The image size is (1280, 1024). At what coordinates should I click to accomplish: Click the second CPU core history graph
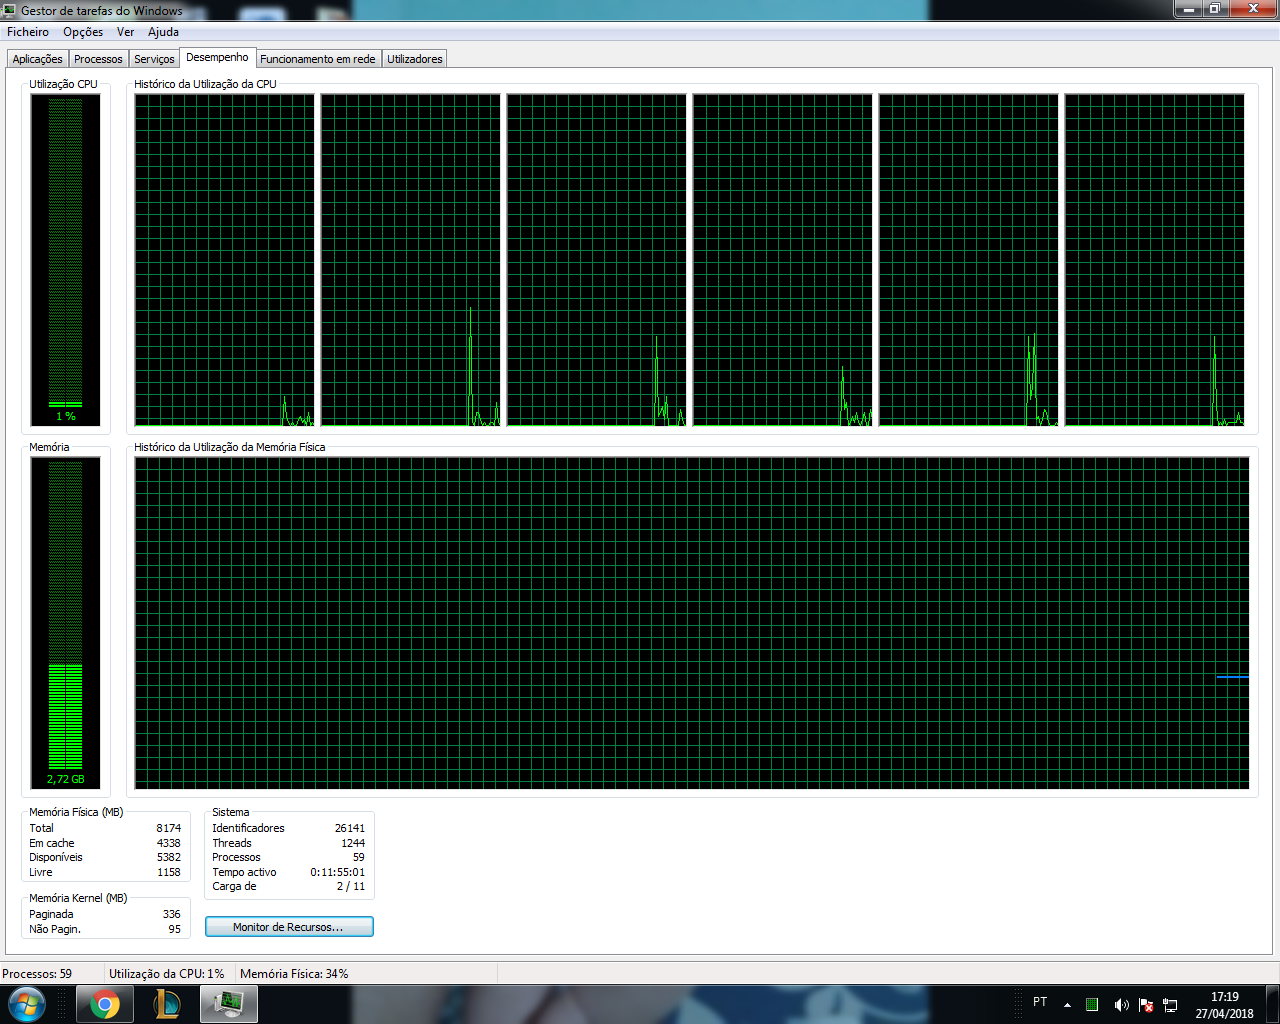coord(410,260)
